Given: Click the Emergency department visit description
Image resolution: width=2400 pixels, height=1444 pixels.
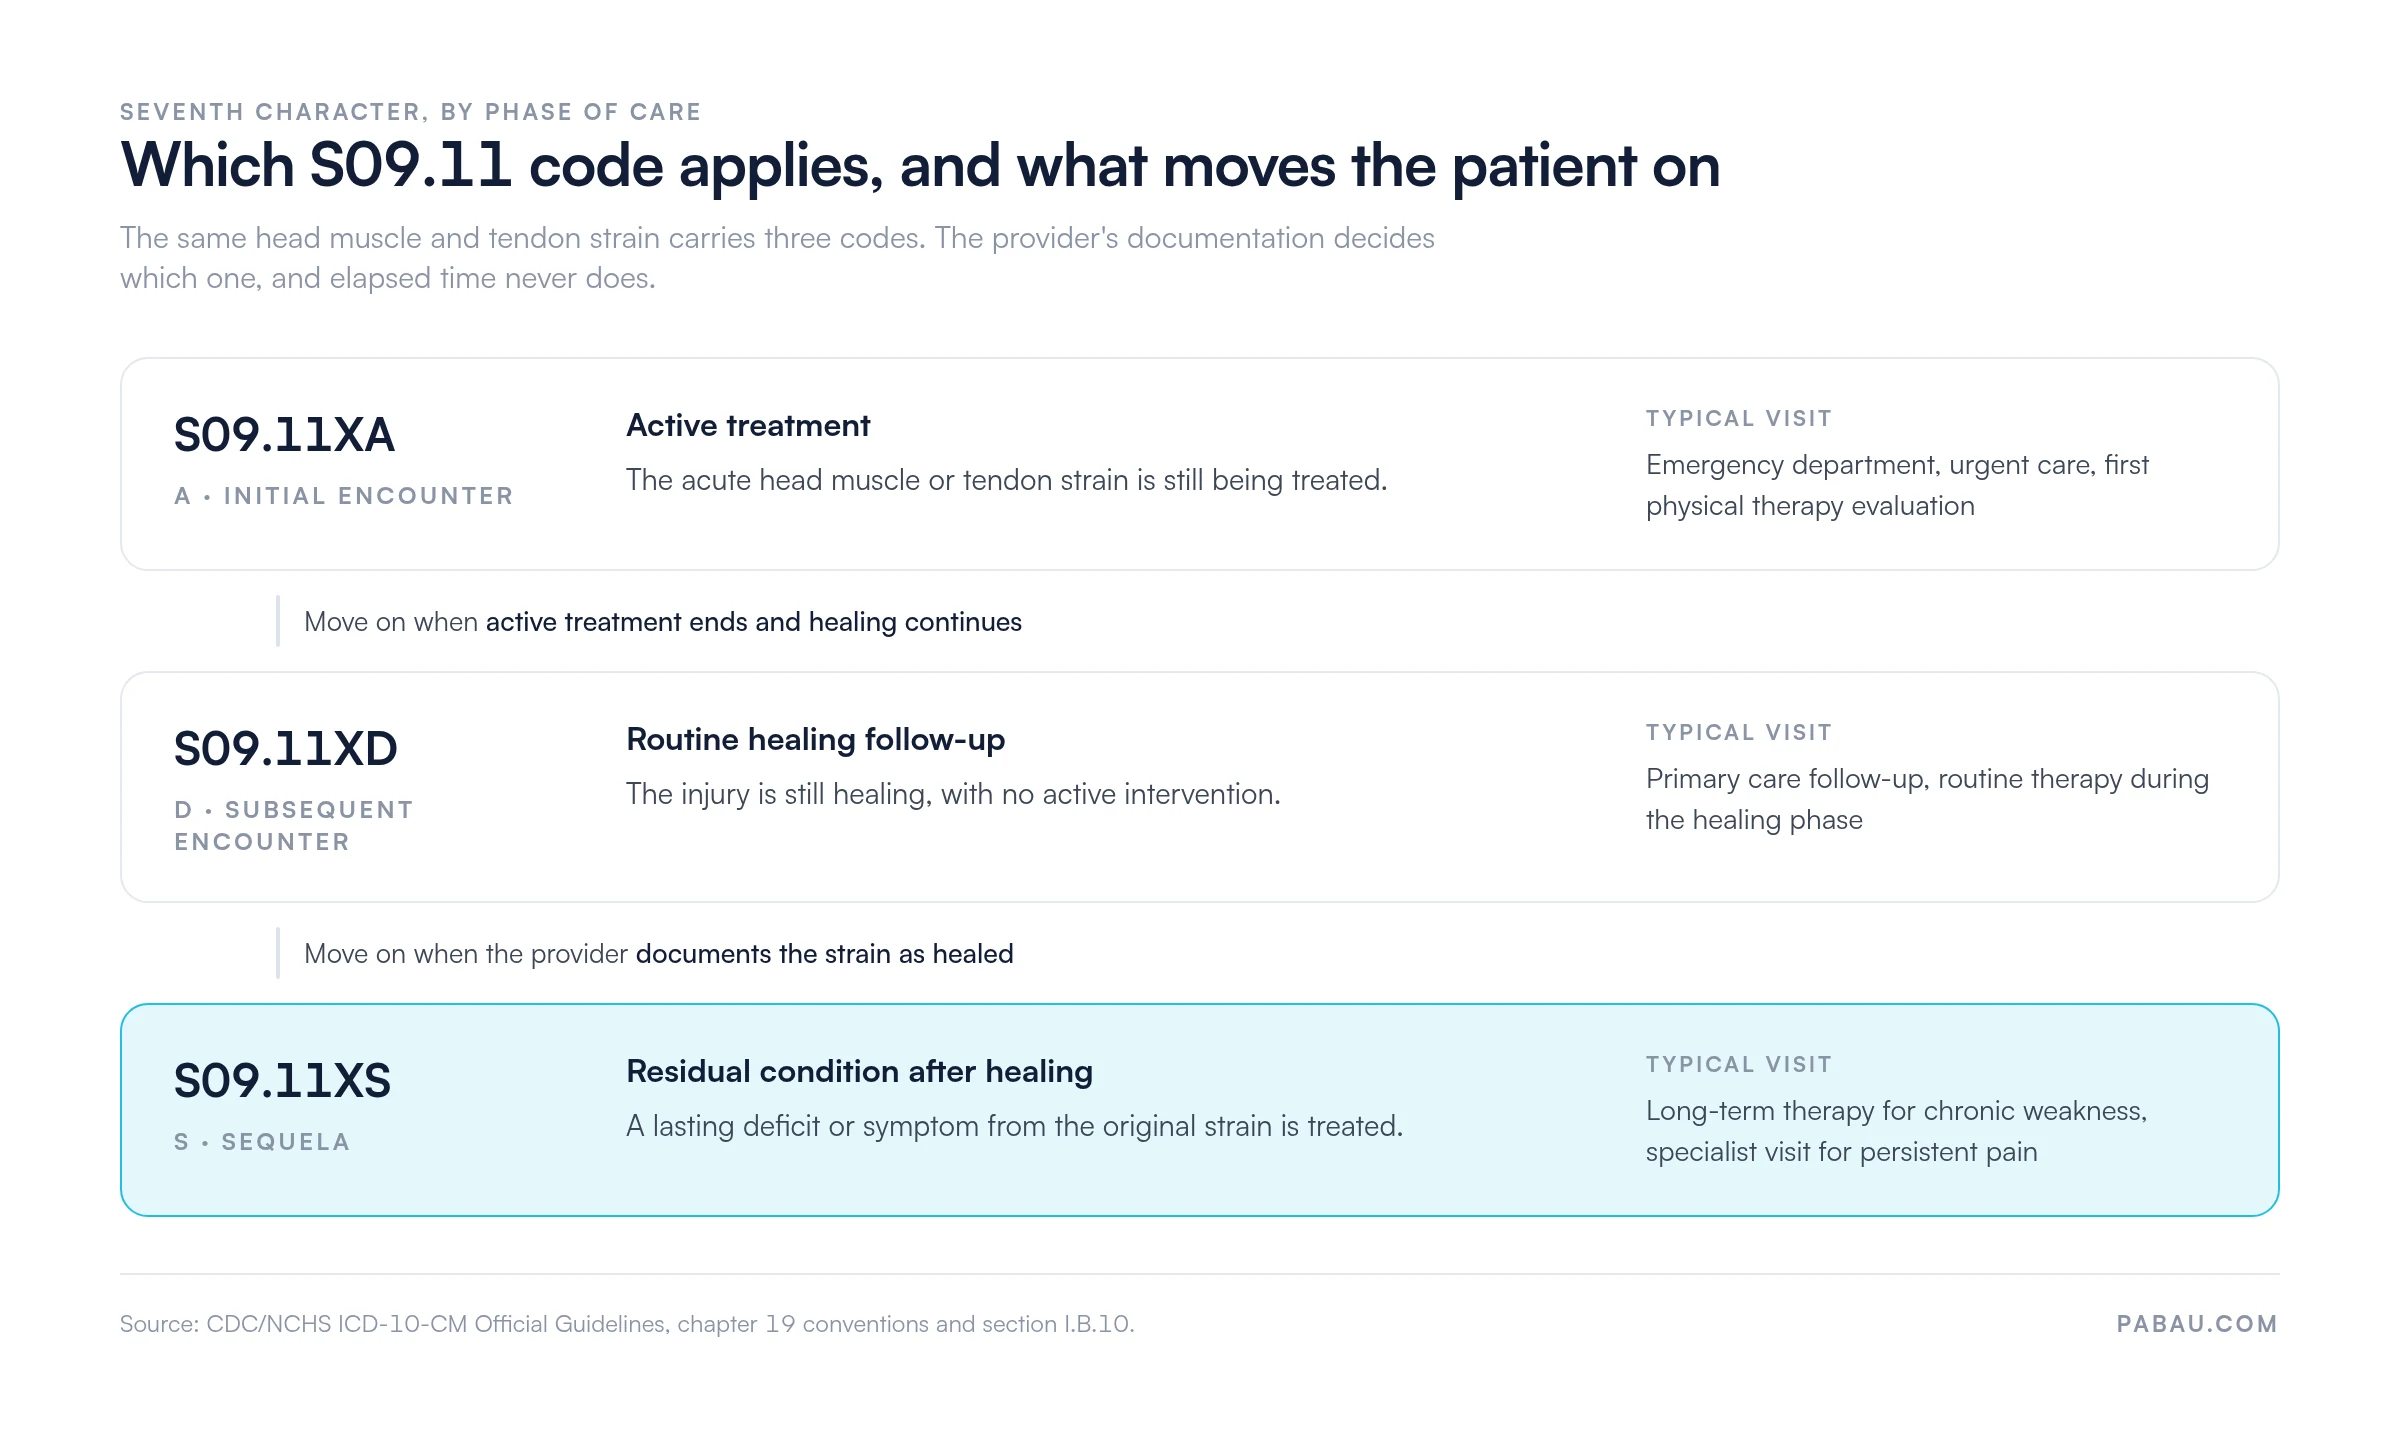Looking at the screenshot, I should click(x=1897, y=485).
